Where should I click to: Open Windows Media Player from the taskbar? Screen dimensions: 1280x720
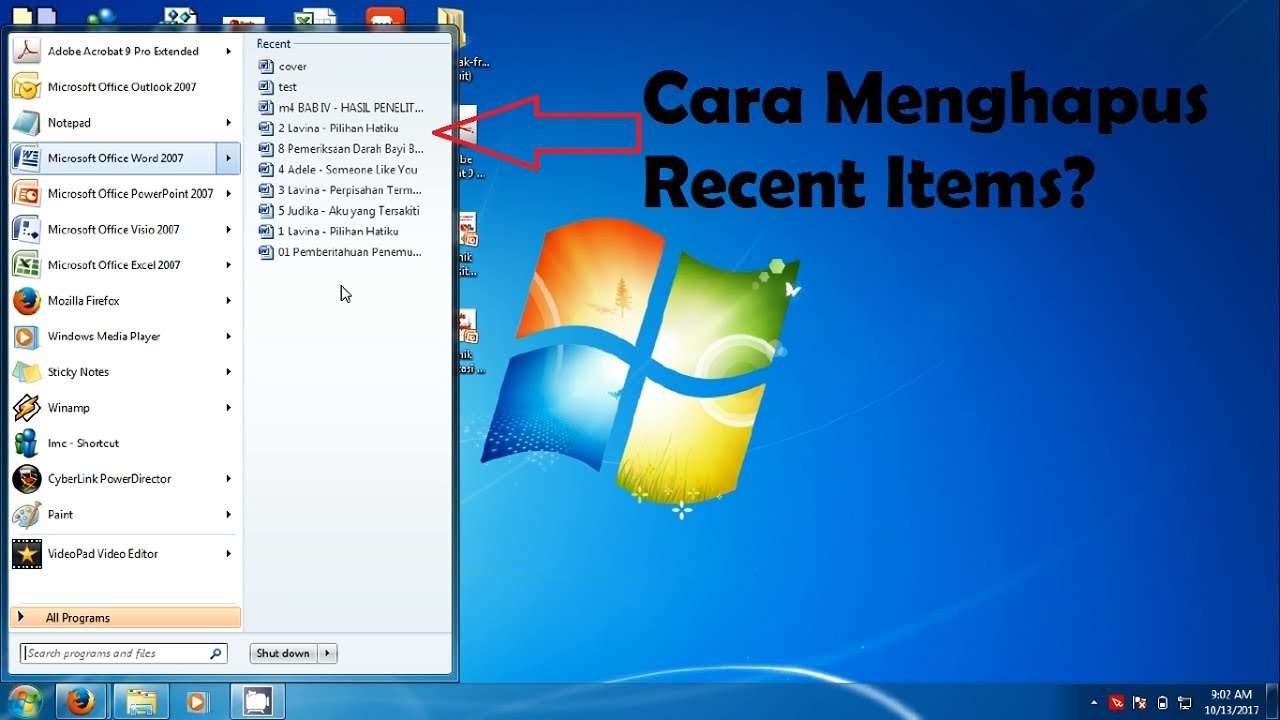click(x=197, y=702)
